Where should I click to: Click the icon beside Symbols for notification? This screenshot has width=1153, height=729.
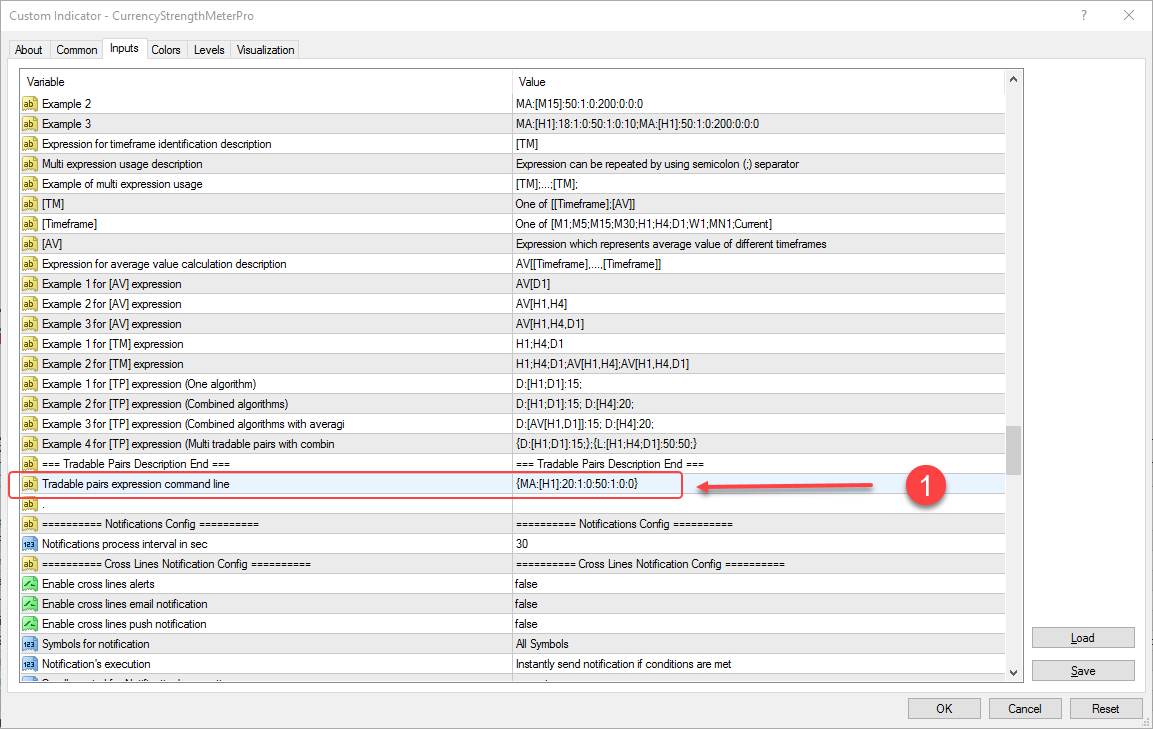point(29,644)
